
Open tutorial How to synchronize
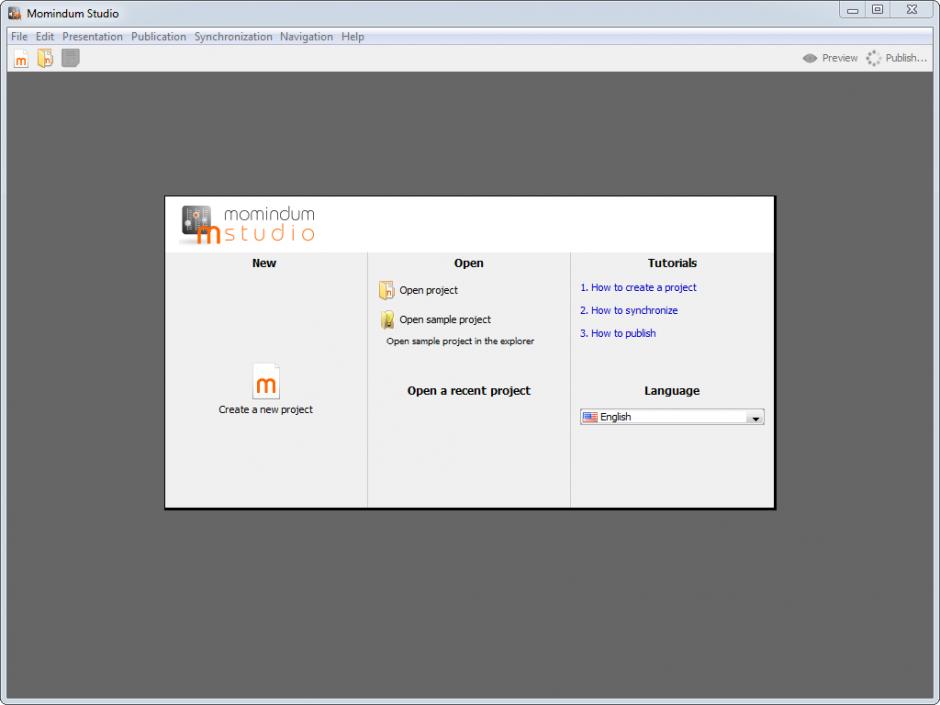[x=628, y=311]
